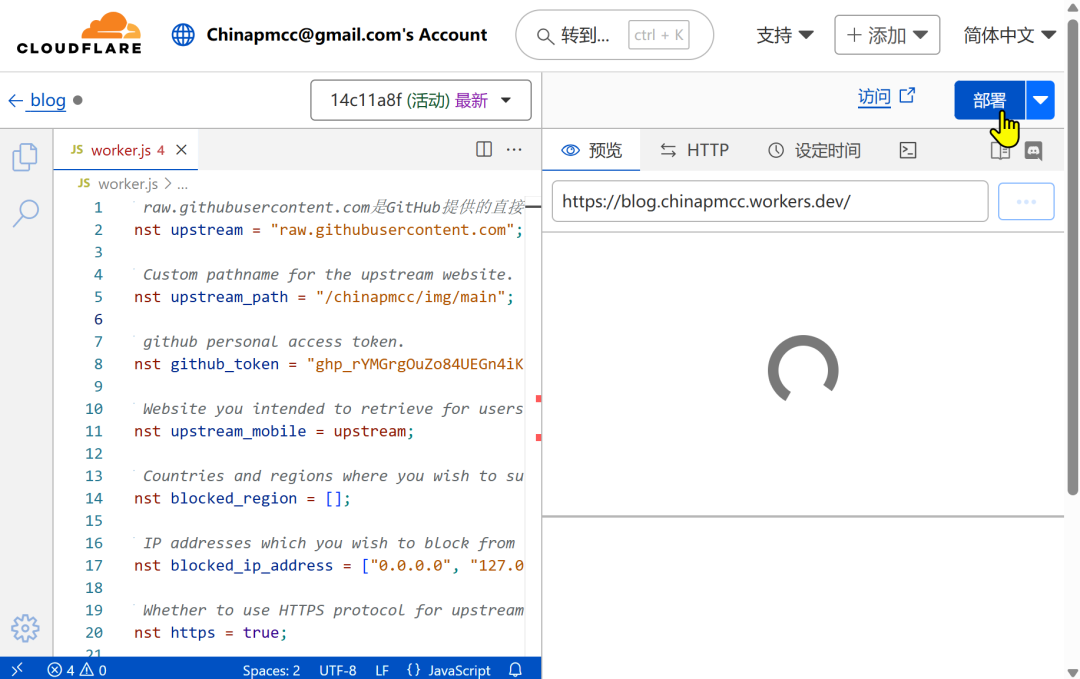Click the notifications bell in status bar
The image size is (1080, 679).
[516, 670]
